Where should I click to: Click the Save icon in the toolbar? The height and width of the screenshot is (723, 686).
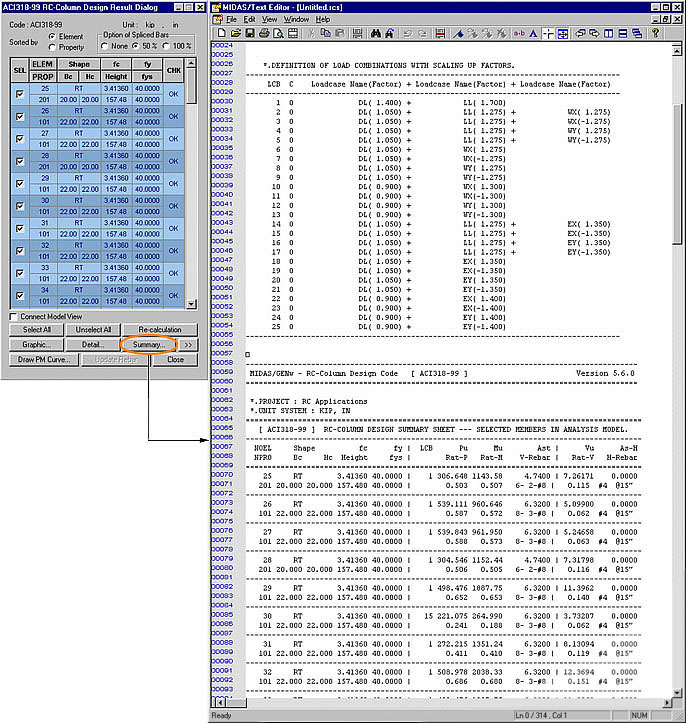click(x=249, y=33)
